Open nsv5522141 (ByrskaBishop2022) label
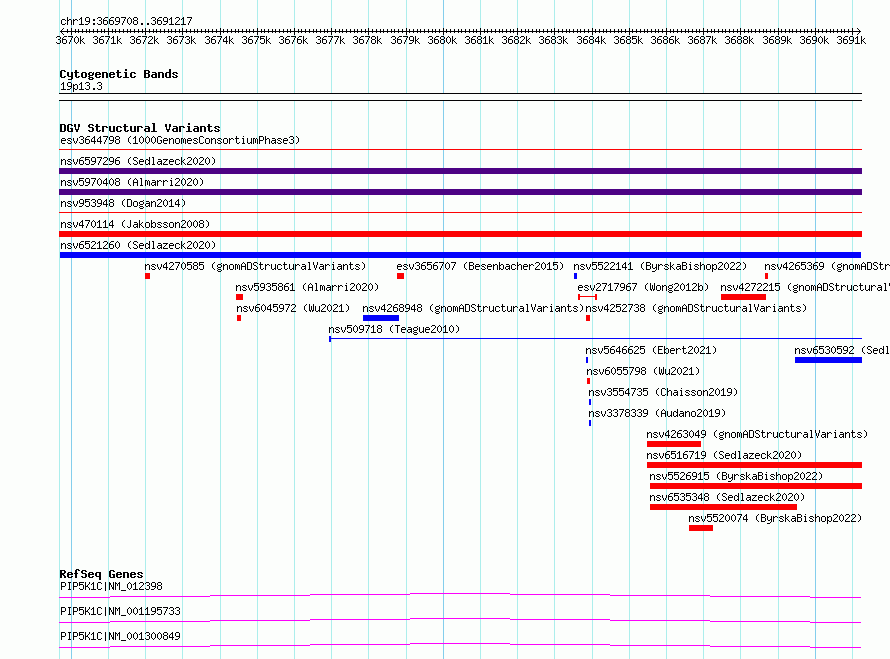The image size is (890, 659). (660, 266)
